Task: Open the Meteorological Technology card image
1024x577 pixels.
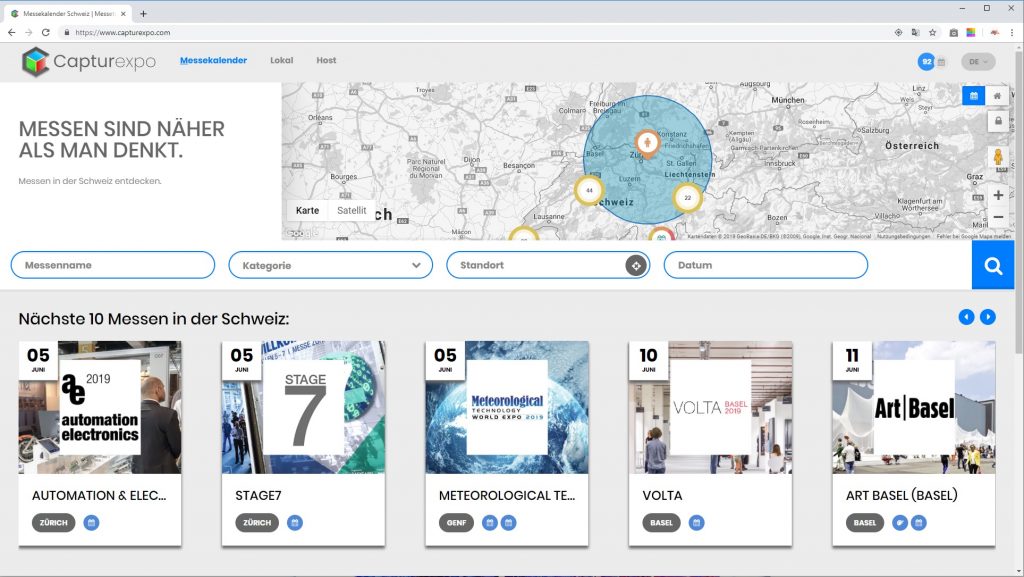Action: [507, 407]
